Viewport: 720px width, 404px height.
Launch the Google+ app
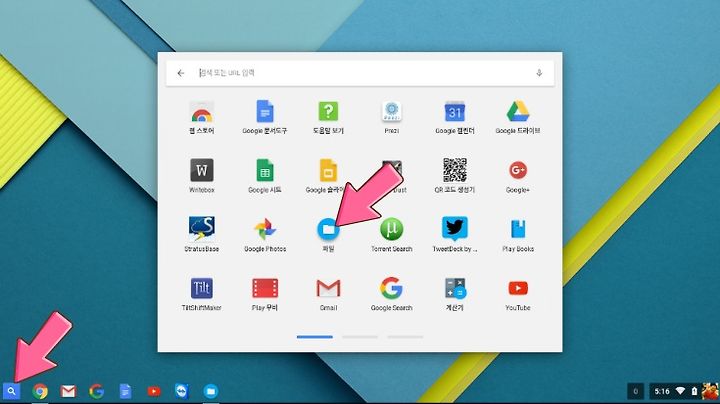[518, 170]
